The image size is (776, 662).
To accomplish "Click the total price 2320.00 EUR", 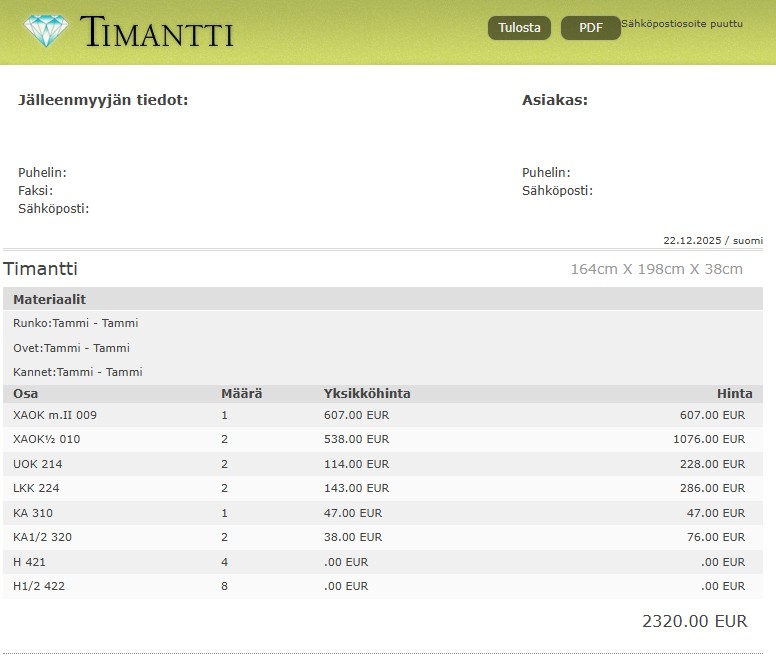I will pos(694,621).
